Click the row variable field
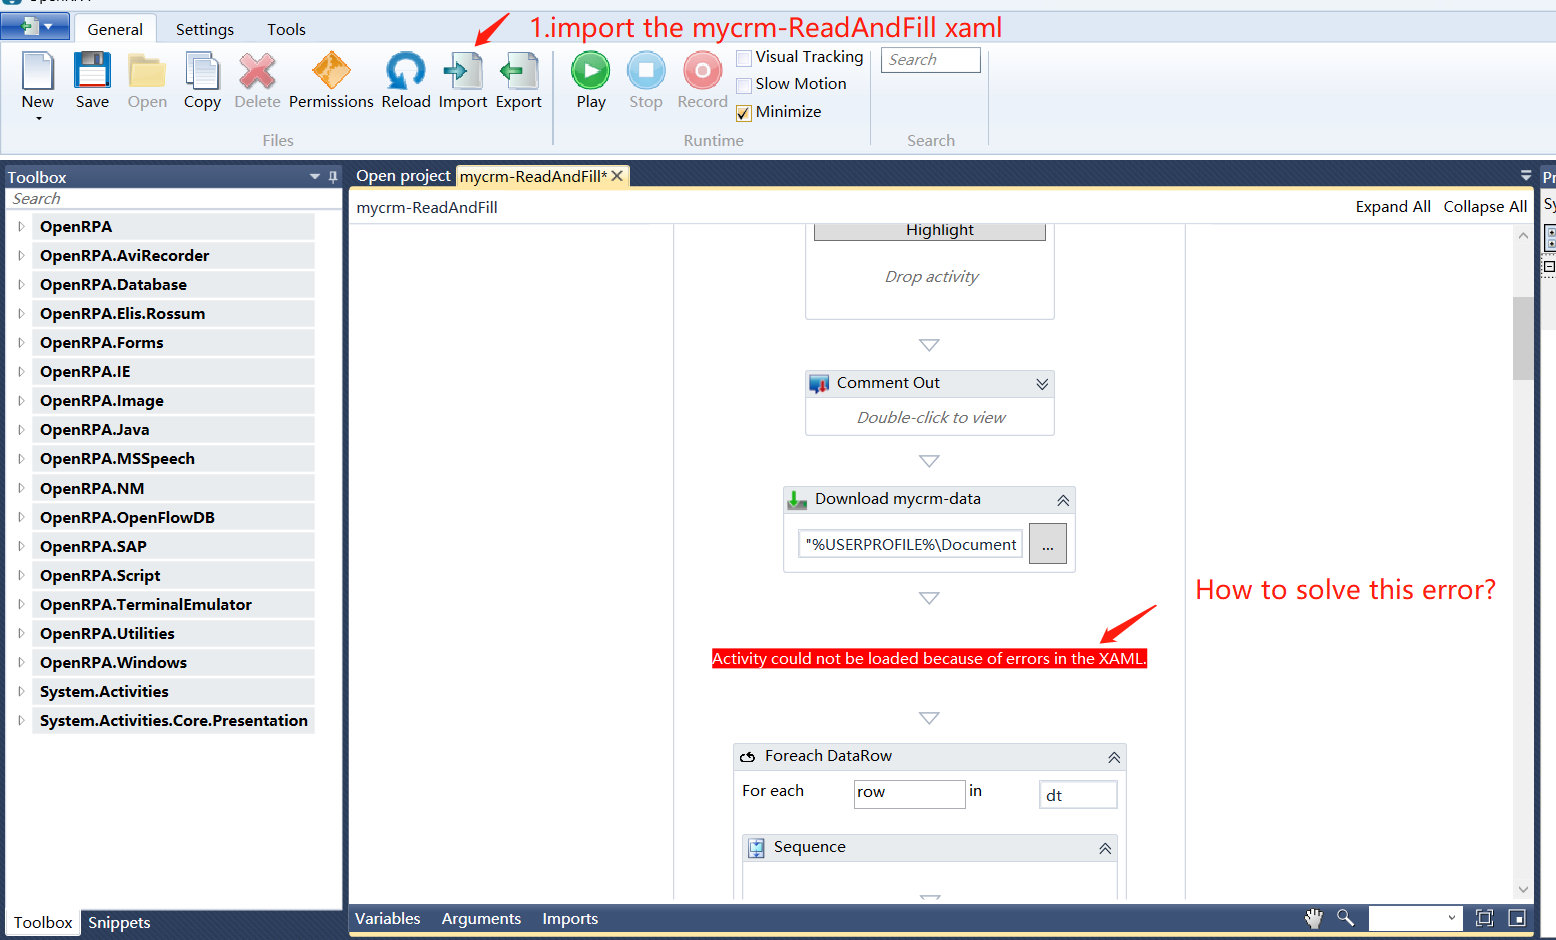 tap(909, 793)
